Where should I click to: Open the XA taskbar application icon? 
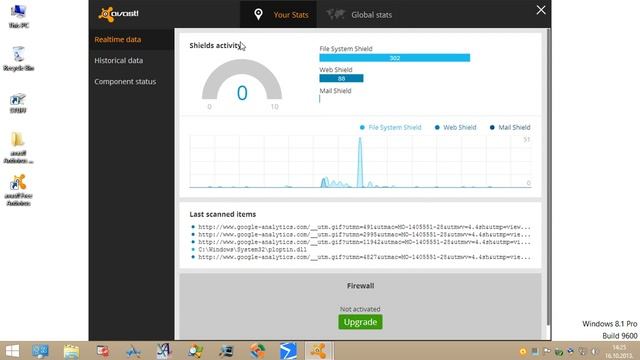click(164, 351)
